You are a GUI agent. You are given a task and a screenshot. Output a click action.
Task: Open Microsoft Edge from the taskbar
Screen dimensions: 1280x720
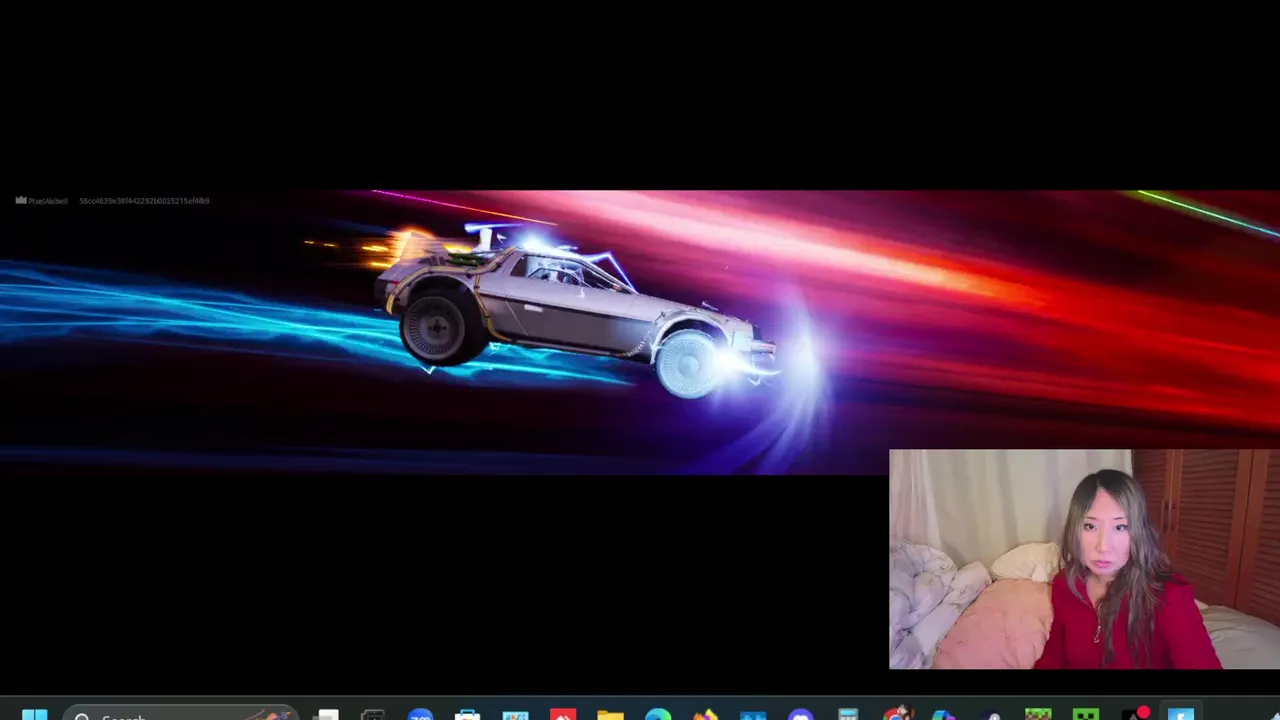pos(658,715)
